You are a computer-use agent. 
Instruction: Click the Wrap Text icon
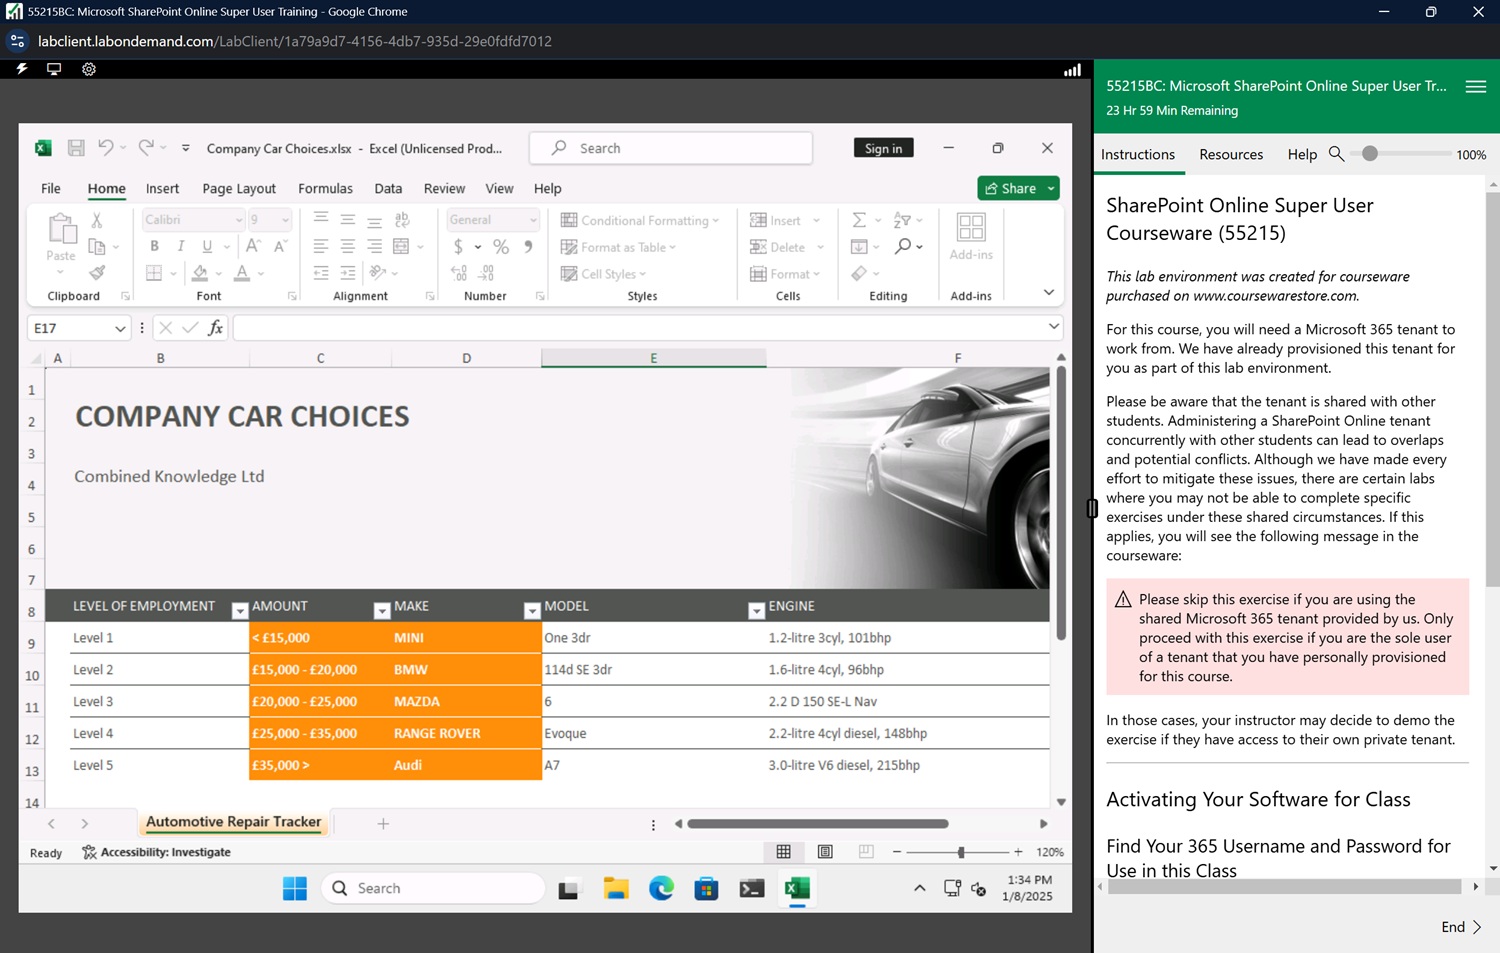(402, 220)
